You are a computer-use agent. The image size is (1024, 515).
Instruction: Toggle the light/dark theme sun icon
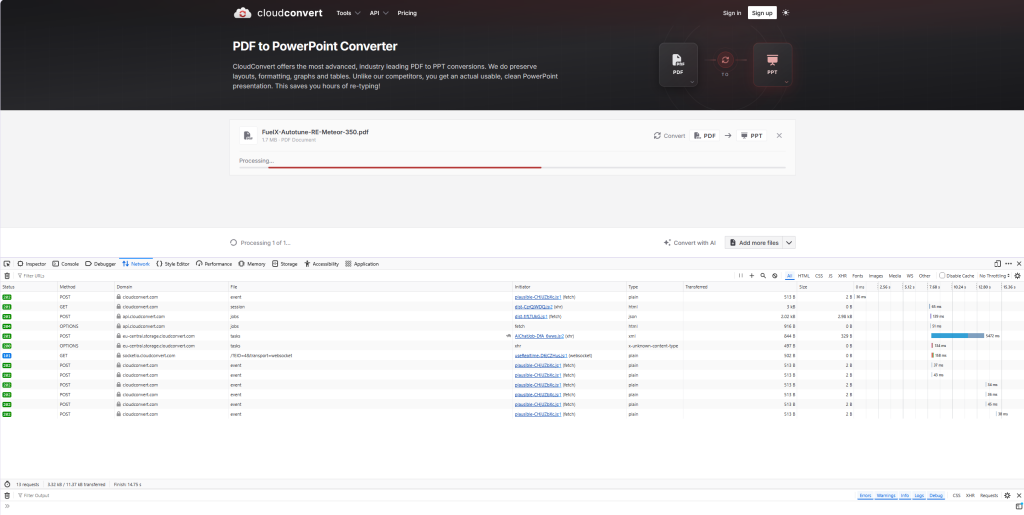(x=786, y=13)
